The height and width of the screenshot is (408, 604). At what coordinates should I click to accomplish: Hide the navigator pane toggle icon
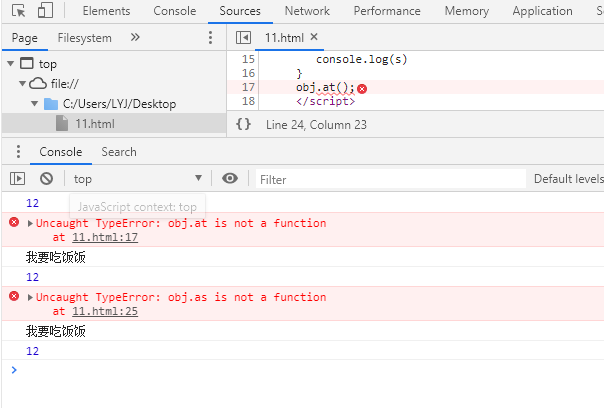point(243,37)
